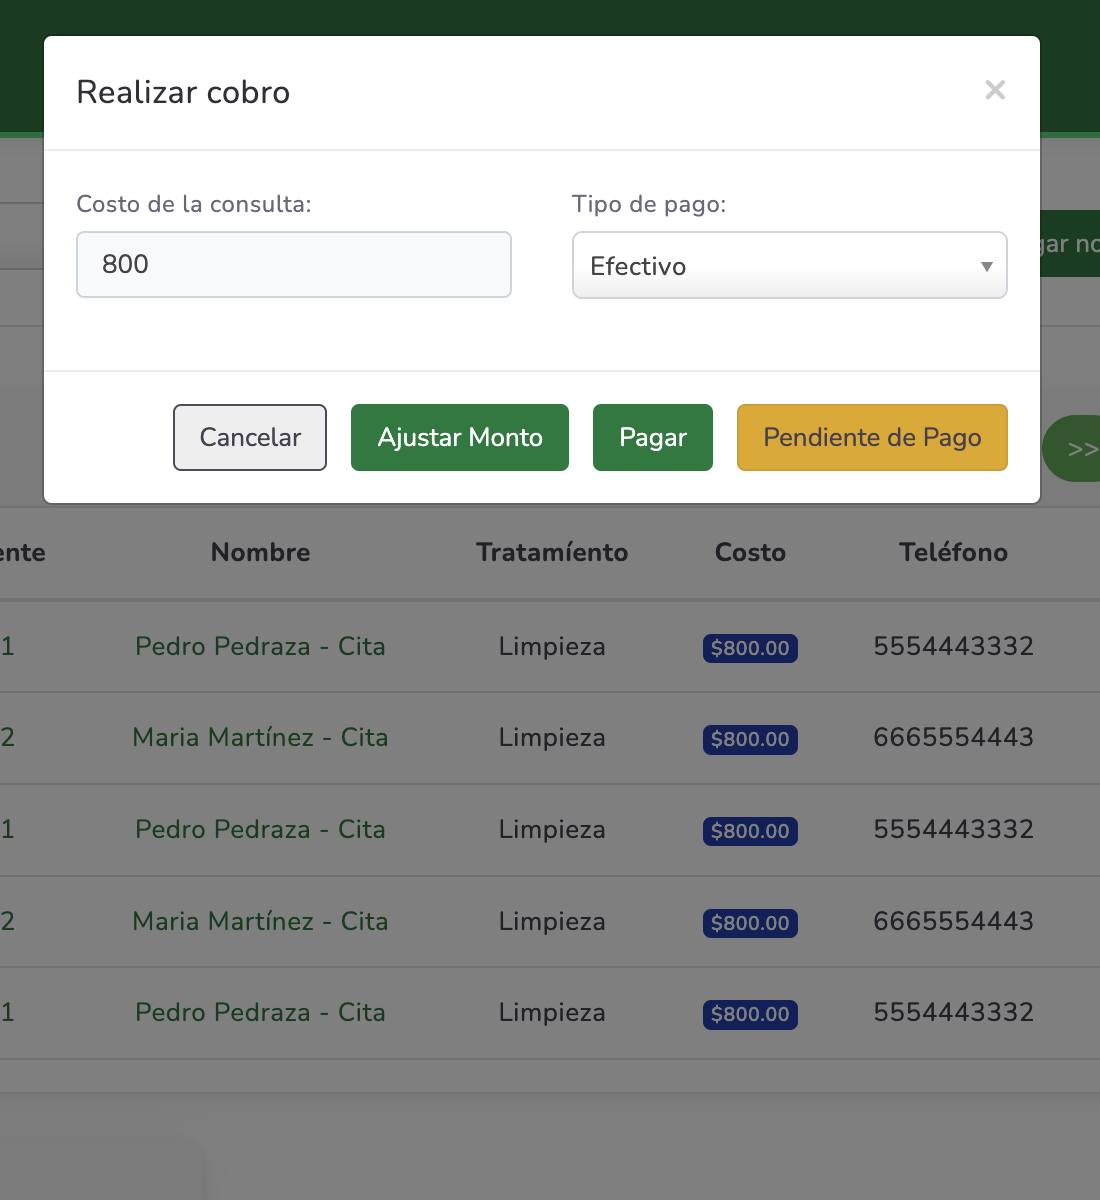Sort by the Nombre column header
This screenshot has height=1200, width=1100.
click(x=260, y=552)
